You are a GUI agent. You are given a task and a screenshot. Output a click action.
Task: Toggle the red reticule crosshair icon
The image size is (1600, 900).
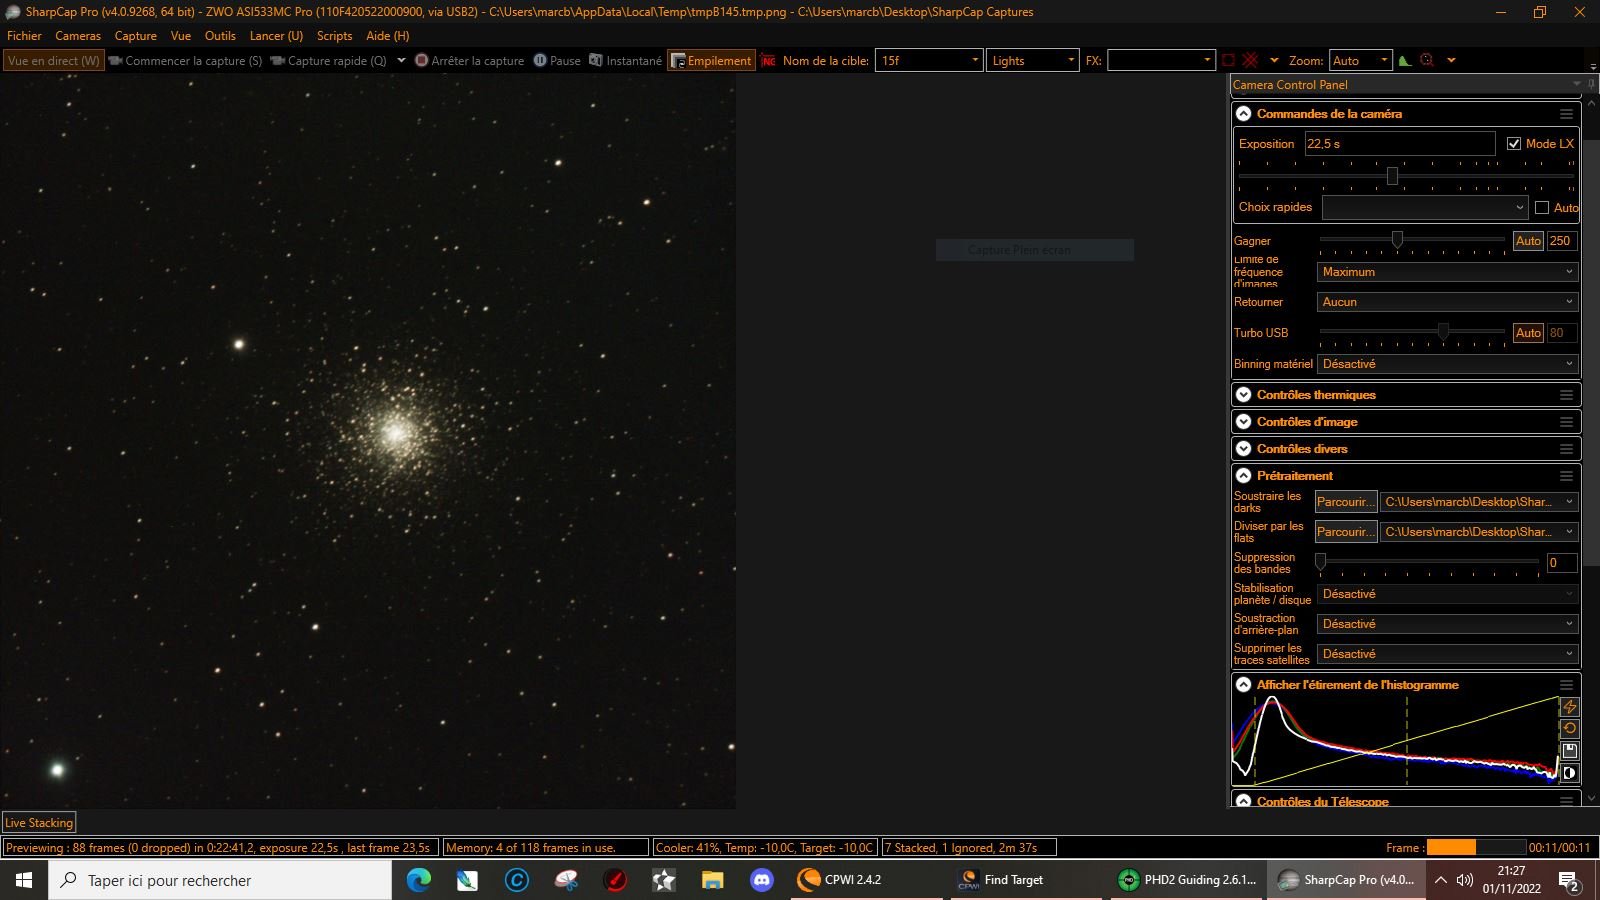click(x=1249, y=60)
